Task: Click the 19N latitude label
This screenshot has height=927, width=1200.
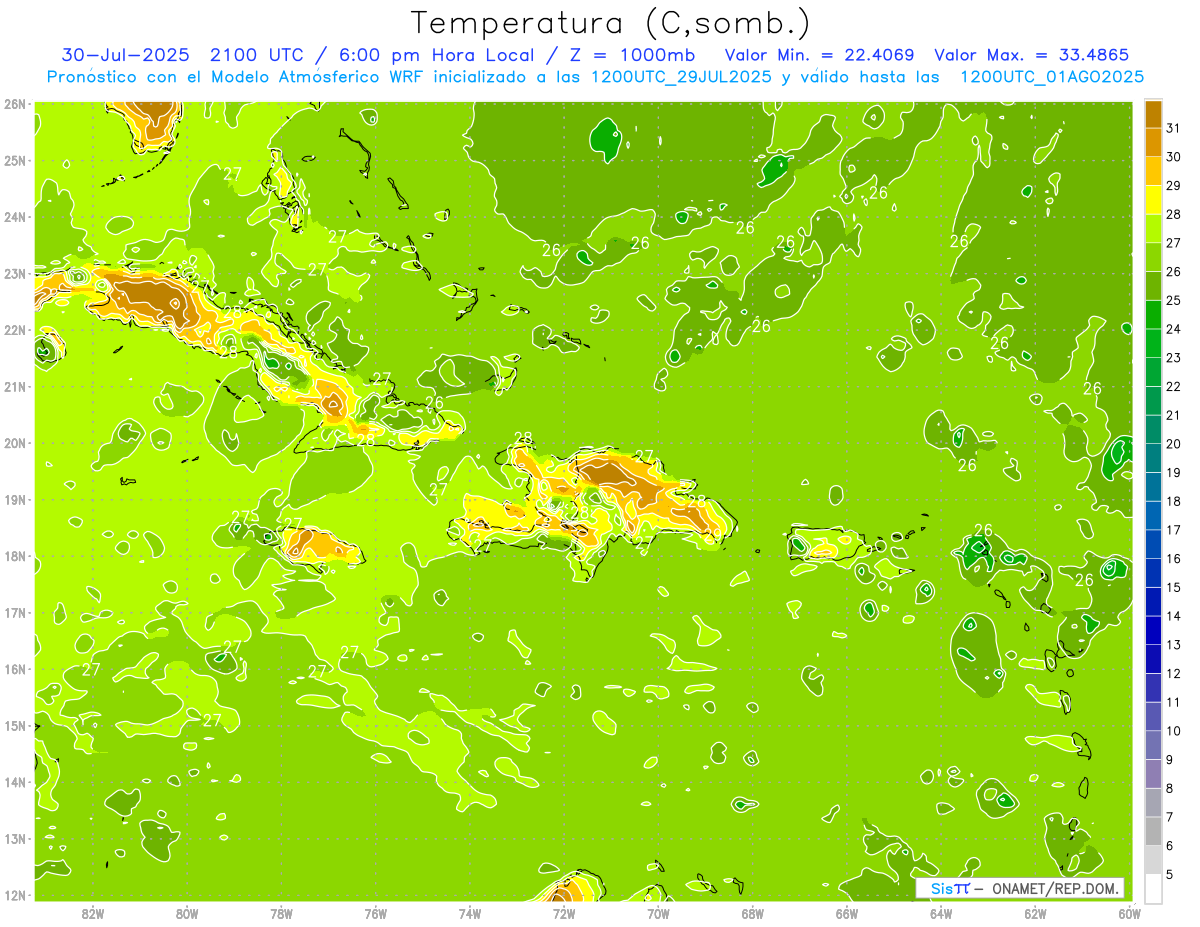Action: [15, 500]
